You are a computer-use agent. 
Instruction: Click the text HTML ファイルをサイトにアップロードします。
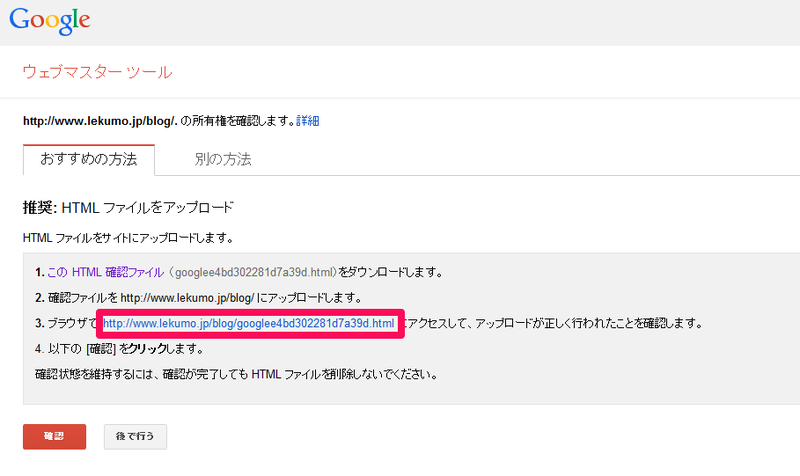pos(128,238)
